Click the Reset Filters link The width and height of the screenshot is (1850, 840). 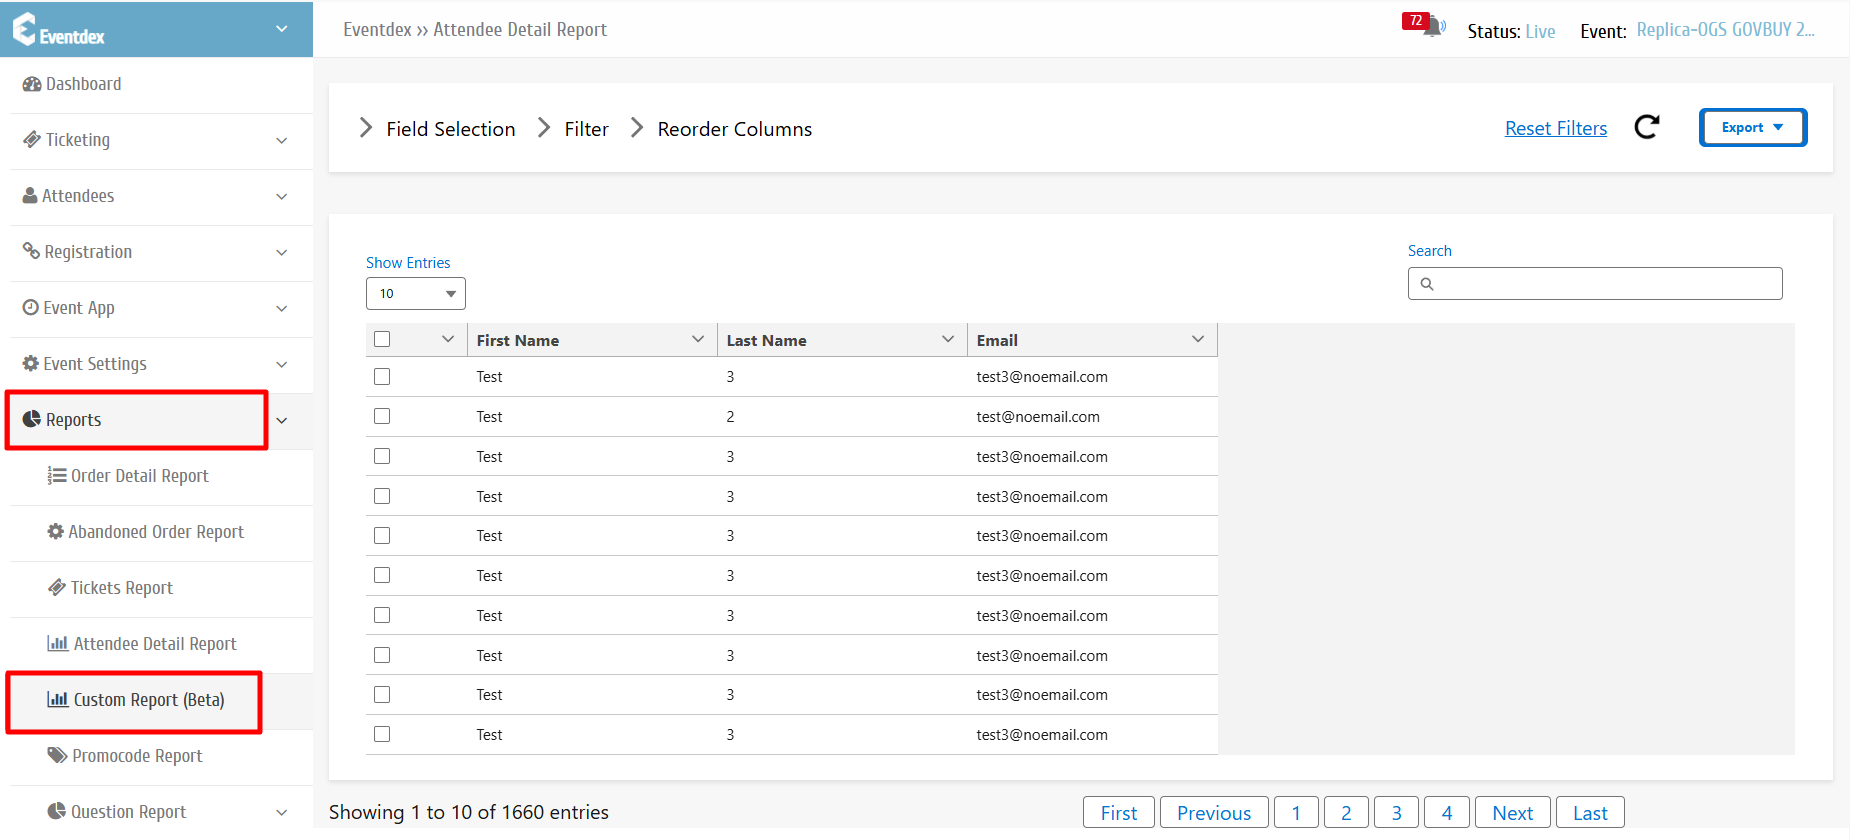(x=1555, y=129)
